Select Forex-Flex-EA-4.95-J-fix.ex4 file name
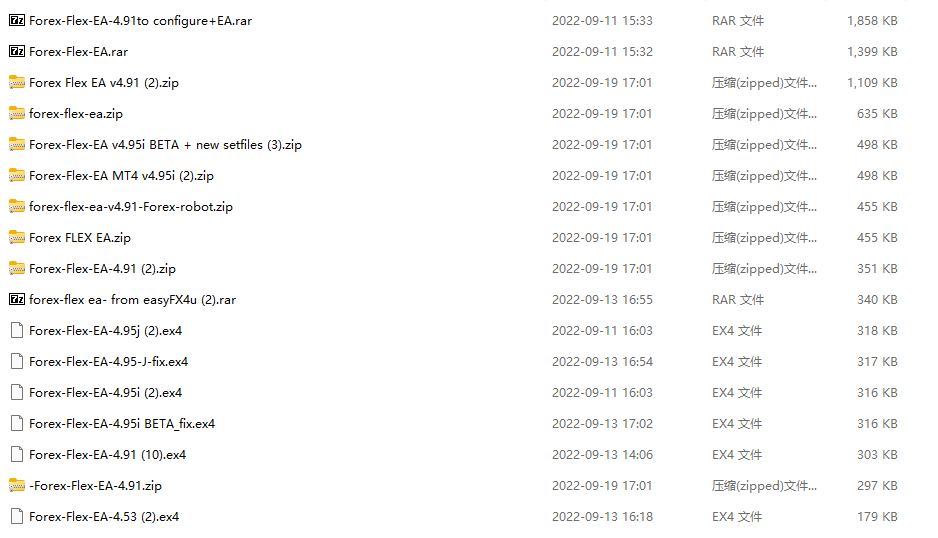Screen dimensions: 938x538 [x=108, y=361]
